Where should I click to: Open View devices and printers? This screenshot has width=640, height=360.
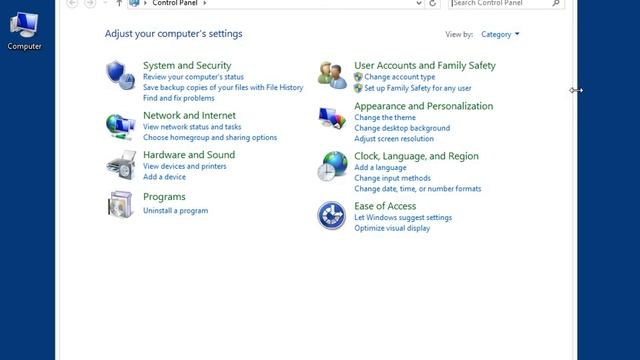[x=184, y=166]
